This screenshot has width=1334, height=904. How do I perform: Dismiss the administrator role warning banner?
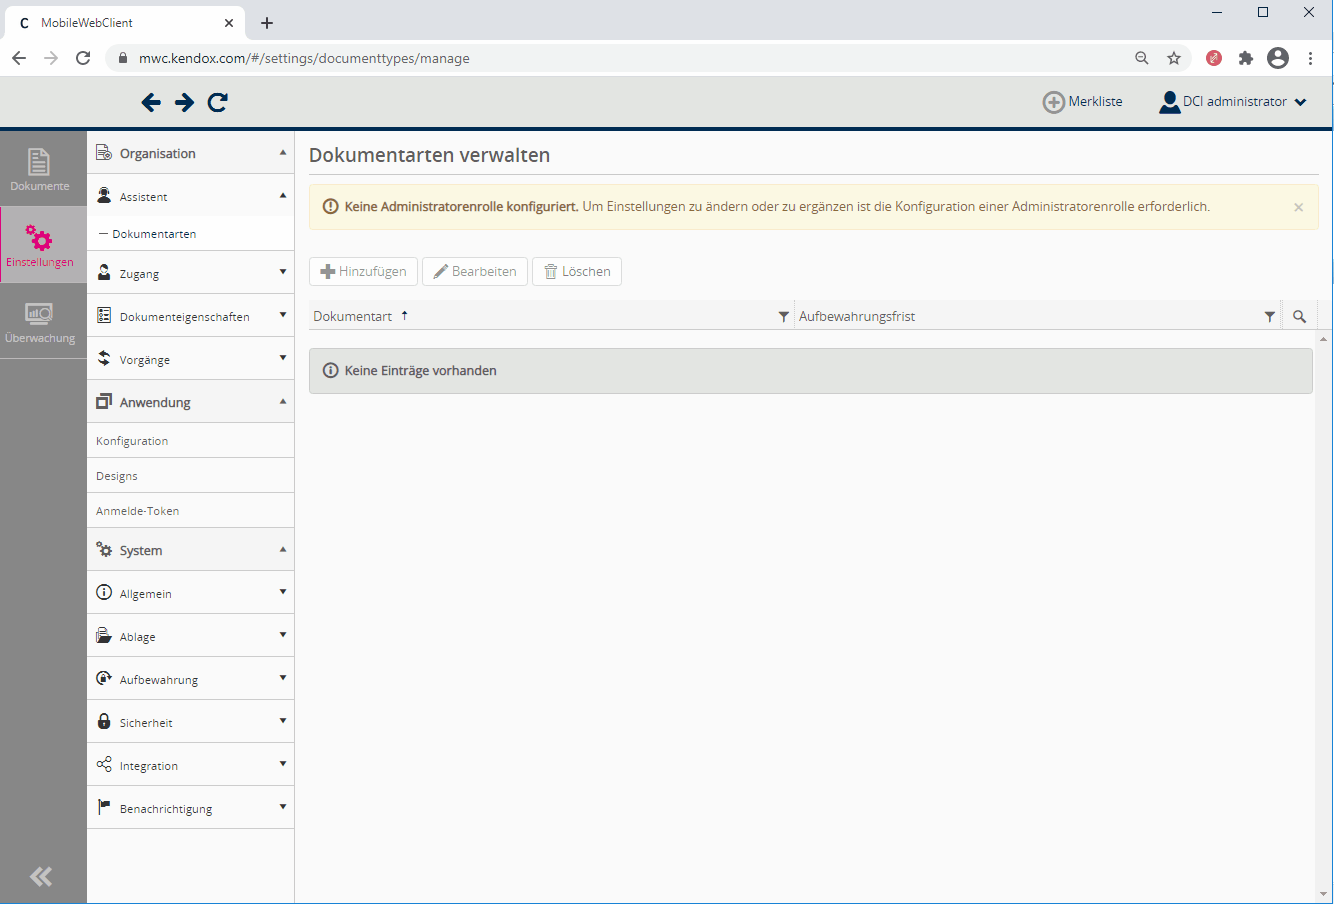coord(1298,207)
